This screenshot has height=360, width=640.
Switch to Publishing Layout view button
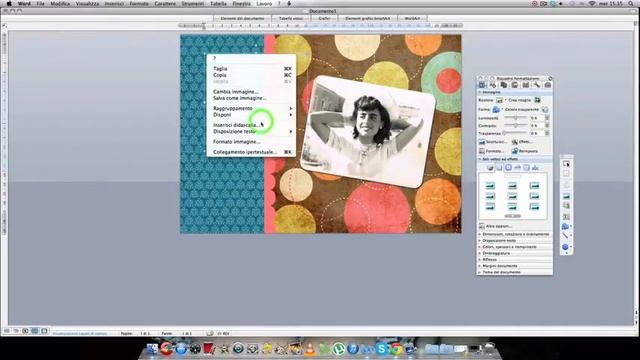tap(25, 331)
